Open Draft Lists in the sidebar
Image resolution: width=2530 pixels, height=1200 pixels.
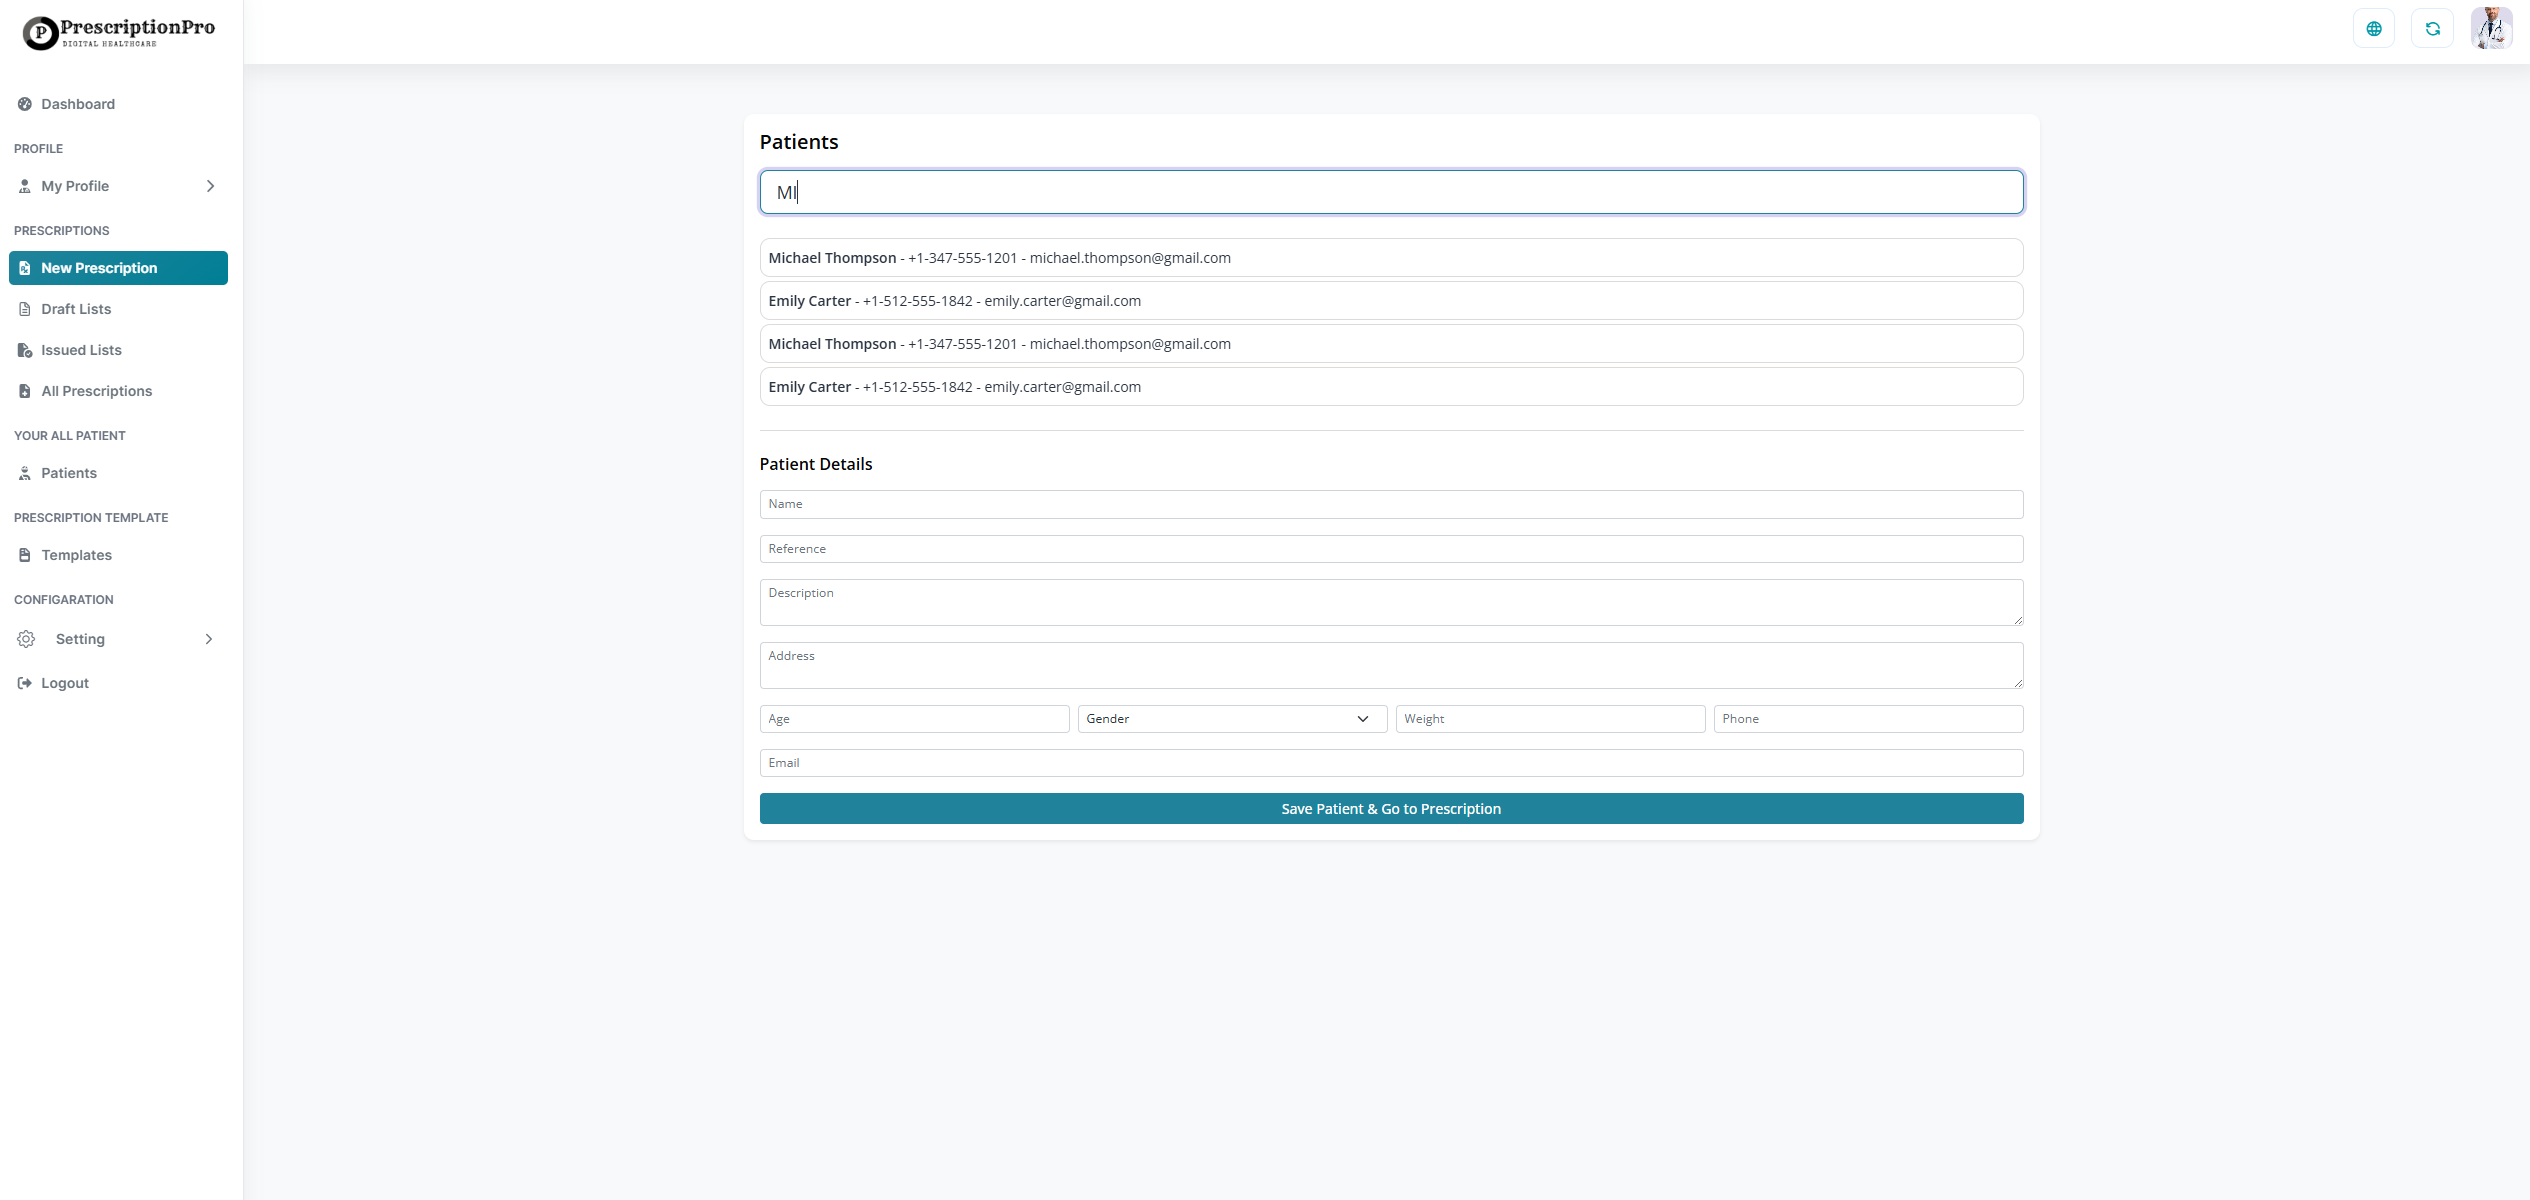click(75, 309)
